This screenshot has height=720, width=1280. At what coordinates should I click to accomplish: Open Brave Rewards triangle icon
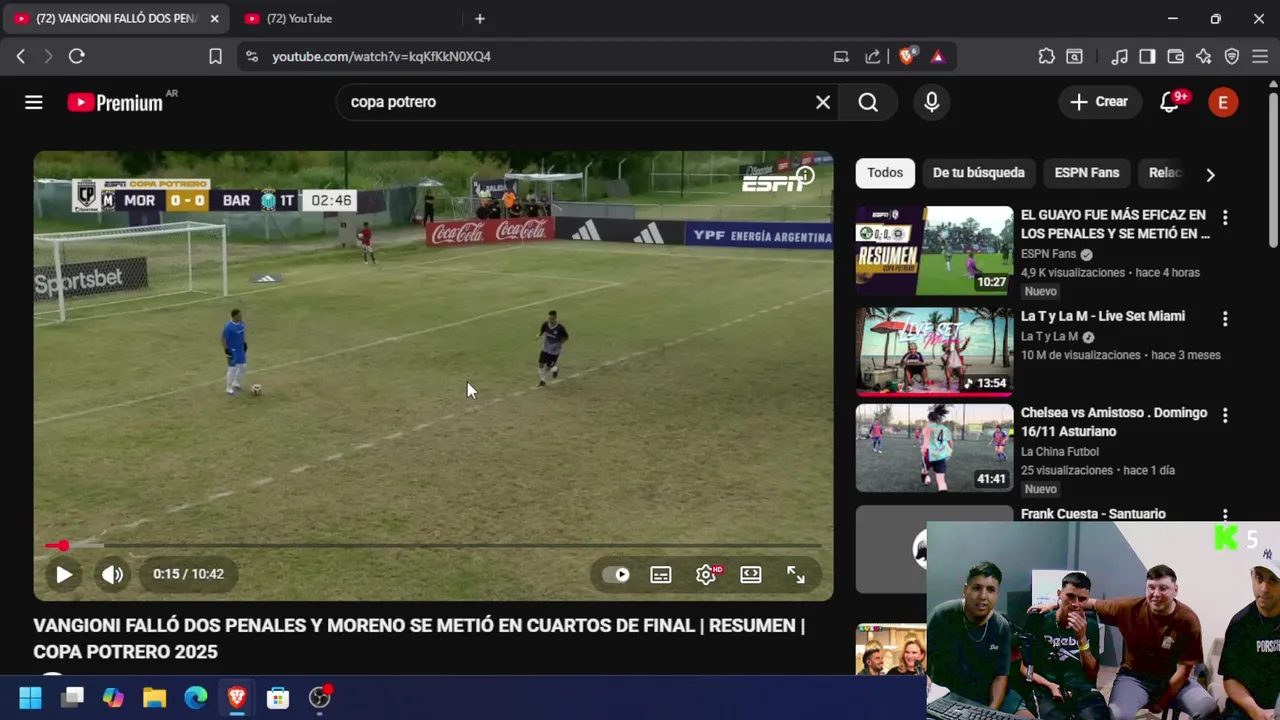[937, 57]
